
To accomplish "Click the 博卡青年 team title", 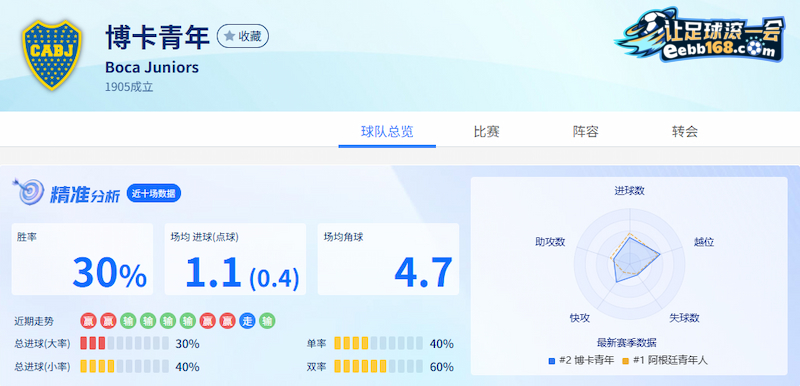I will (158, 37).
